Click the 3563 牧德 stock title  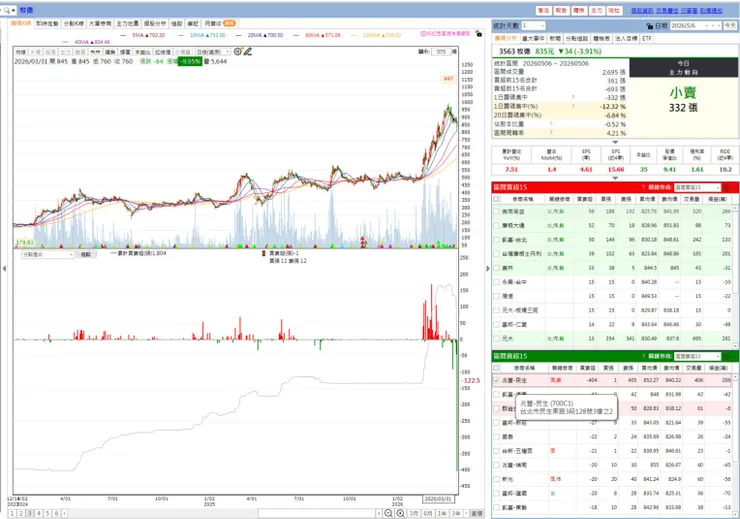515,51
